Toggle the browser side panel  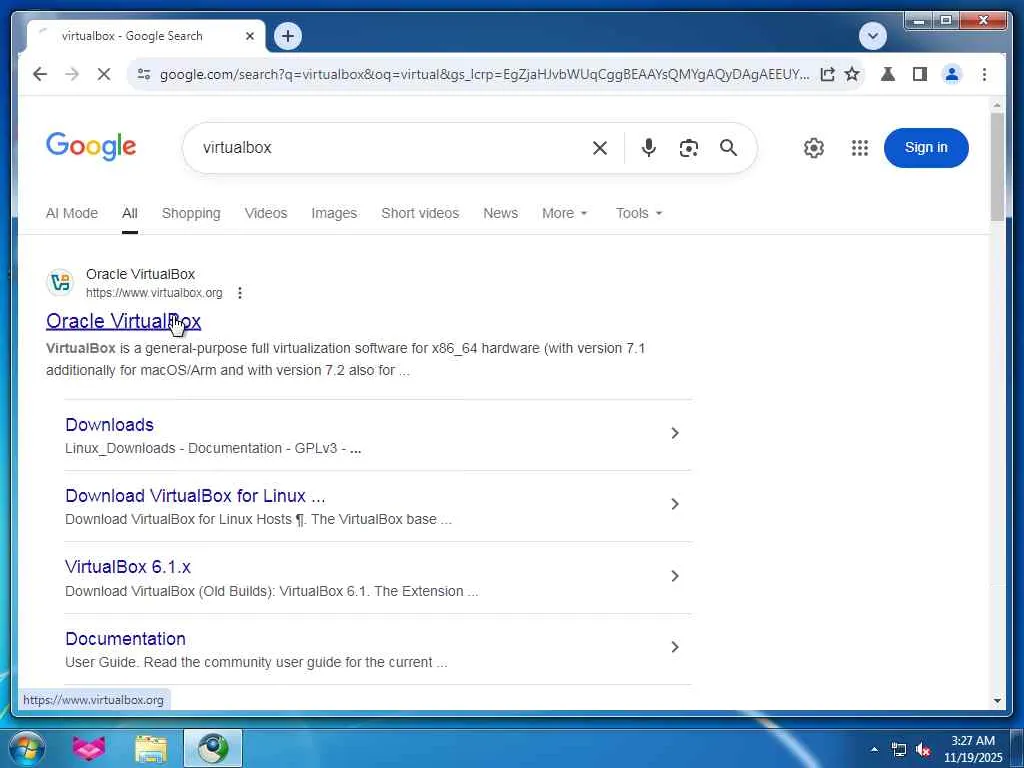(920, 74)
